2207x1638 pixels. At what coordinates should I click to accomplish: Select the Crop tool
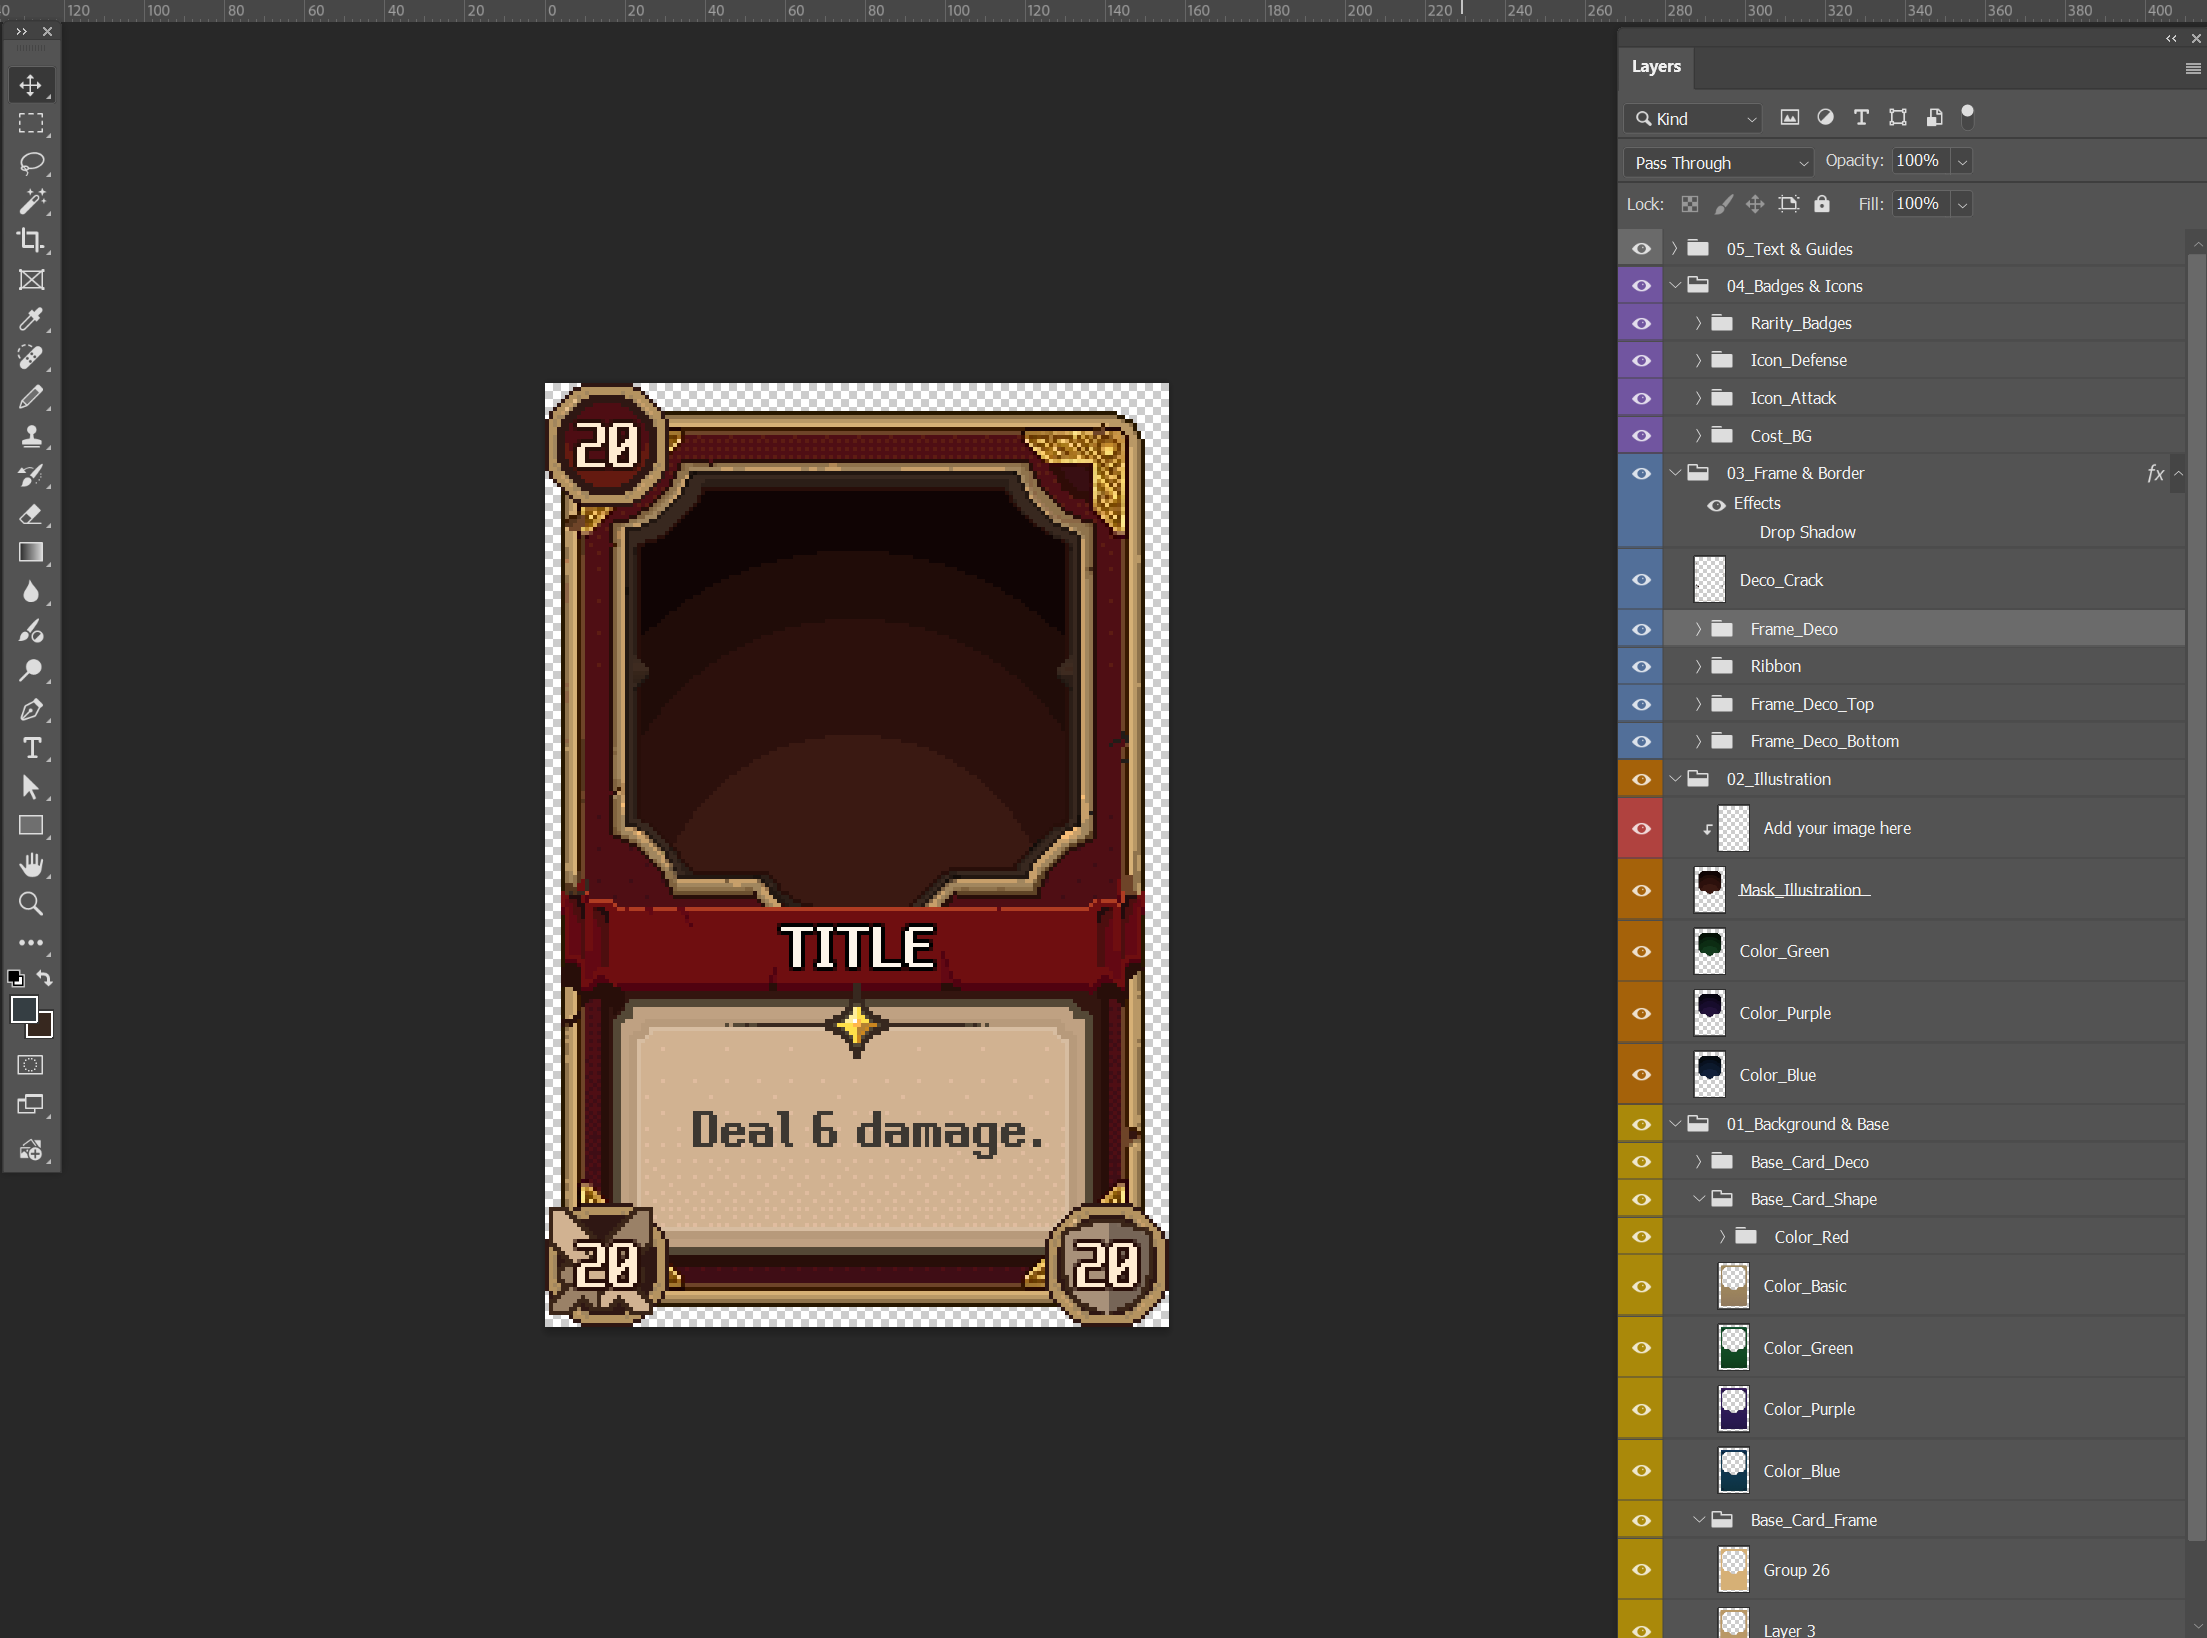click(x=31, y=241)
